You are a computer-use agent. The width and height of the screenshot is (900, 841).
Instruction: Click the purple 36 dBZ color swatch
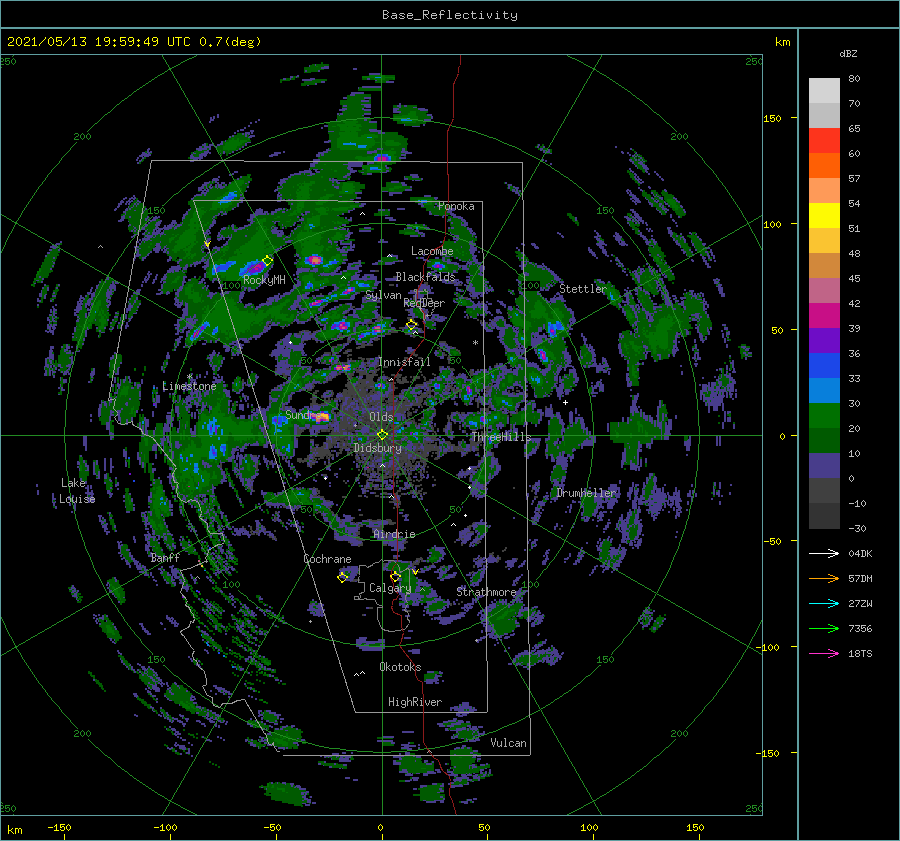824,341
